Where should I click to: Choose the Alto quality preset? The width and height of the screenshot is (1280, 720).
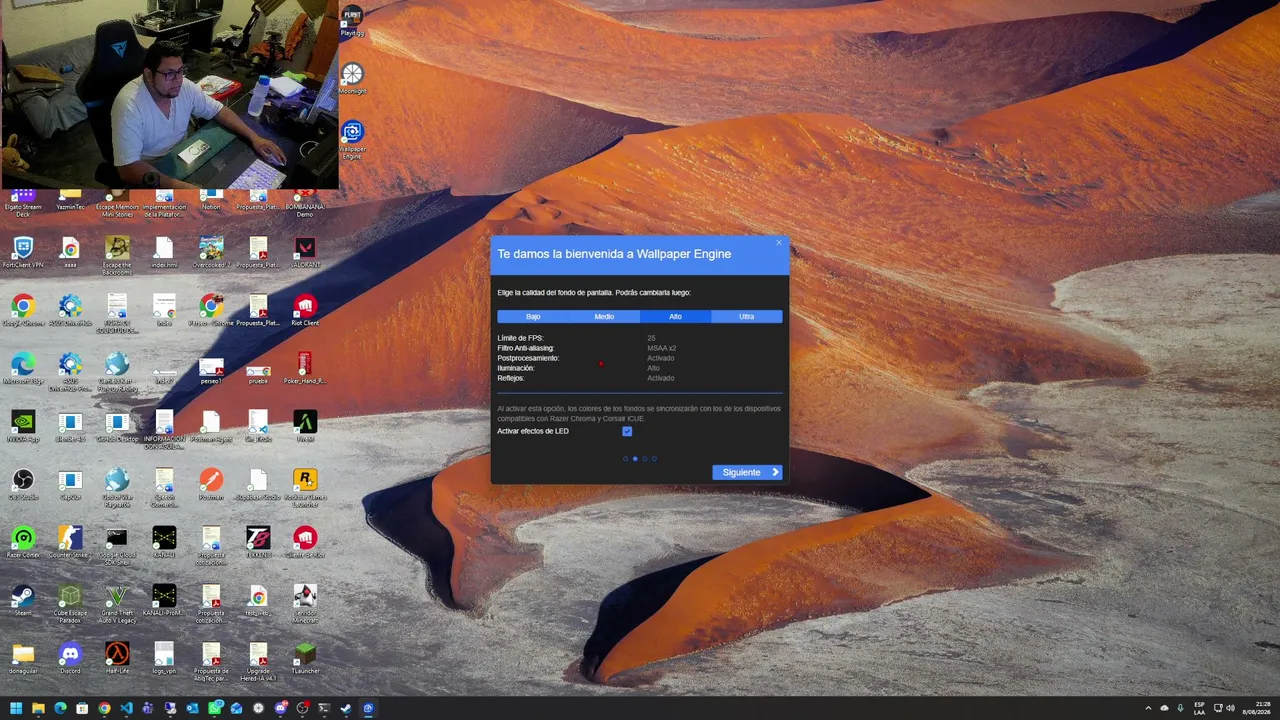coord(675,317)
